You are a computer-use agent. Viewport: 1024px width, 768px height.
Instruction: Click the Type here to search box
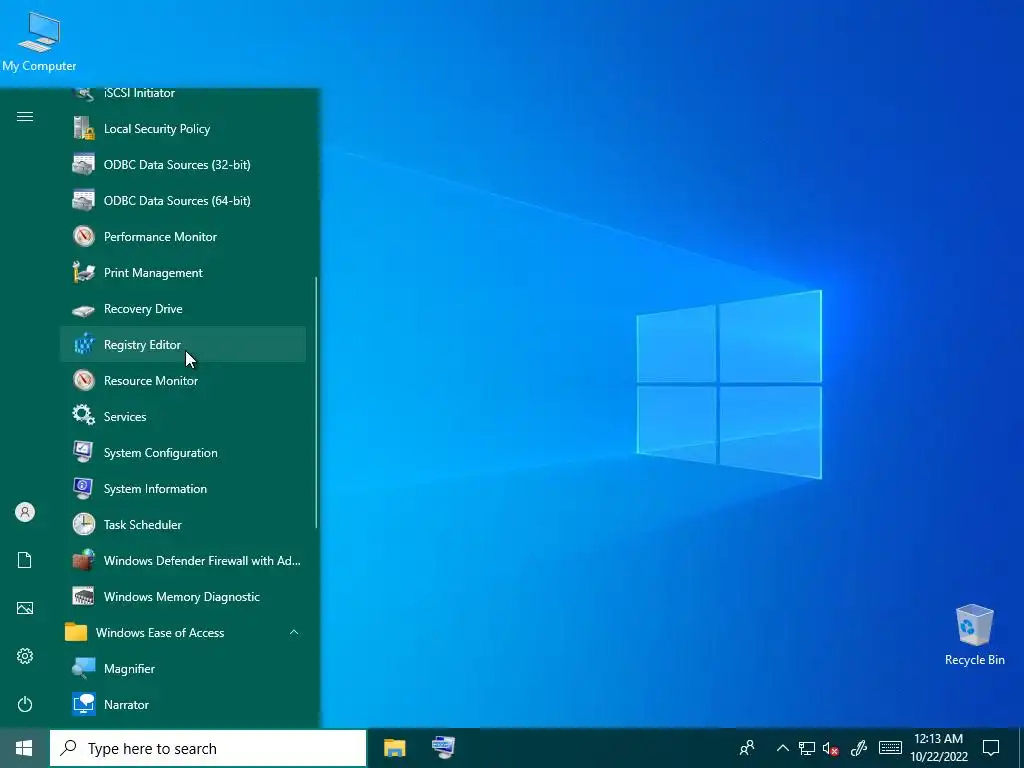tap(208, 748)
